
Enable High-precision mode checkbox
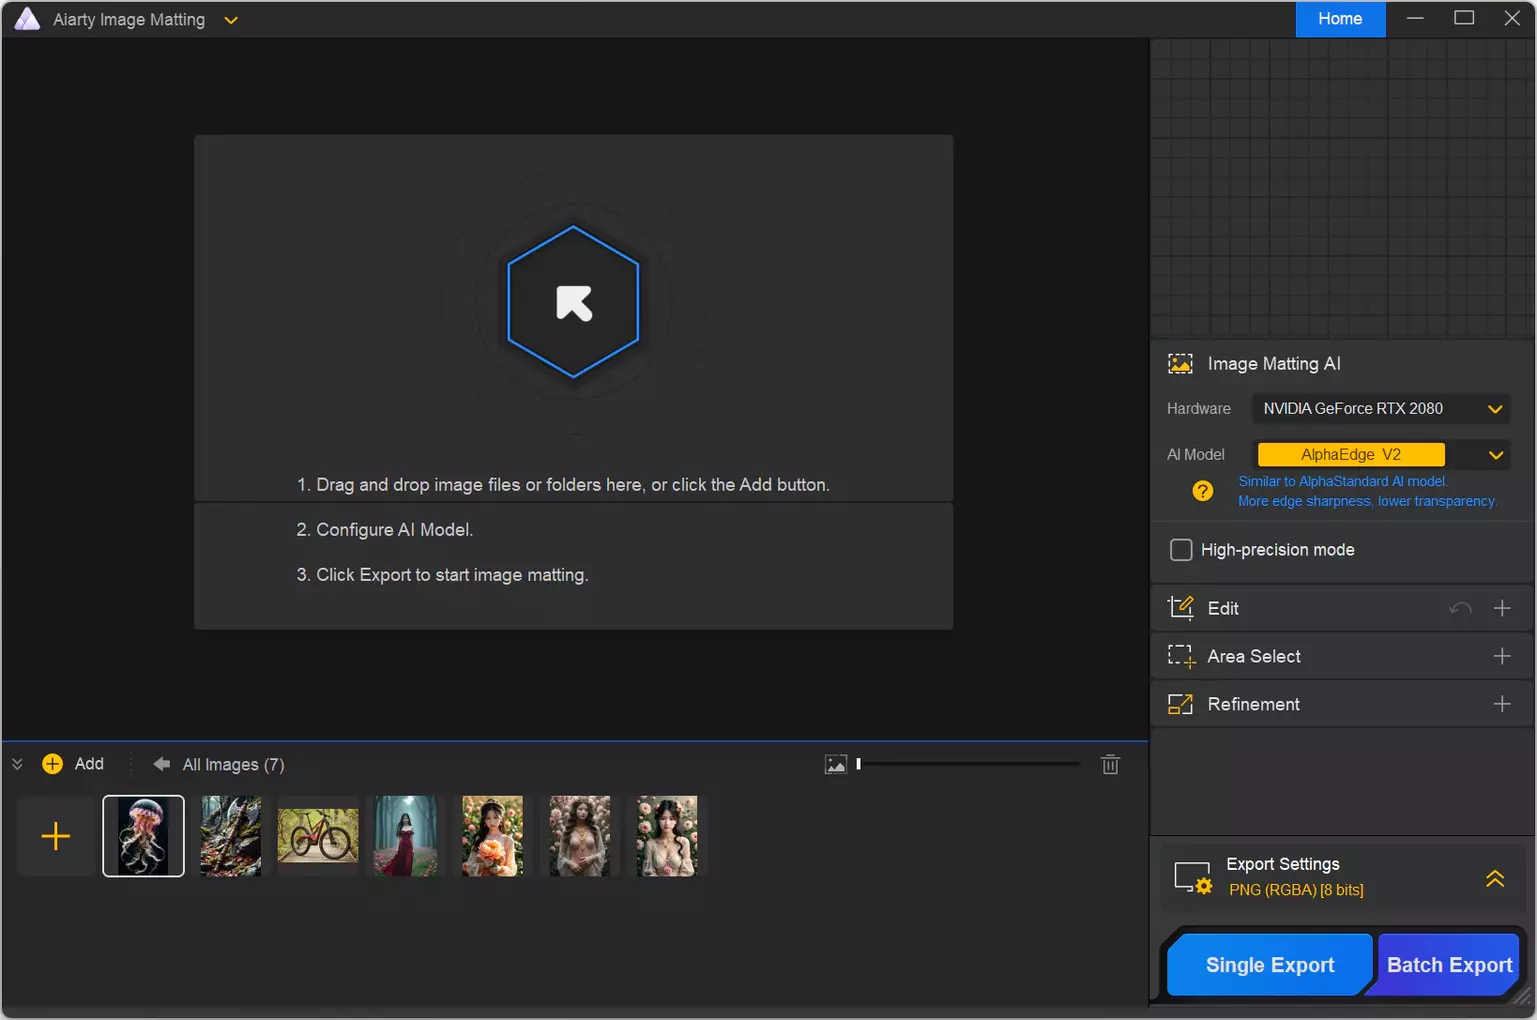click(1181, 550)
